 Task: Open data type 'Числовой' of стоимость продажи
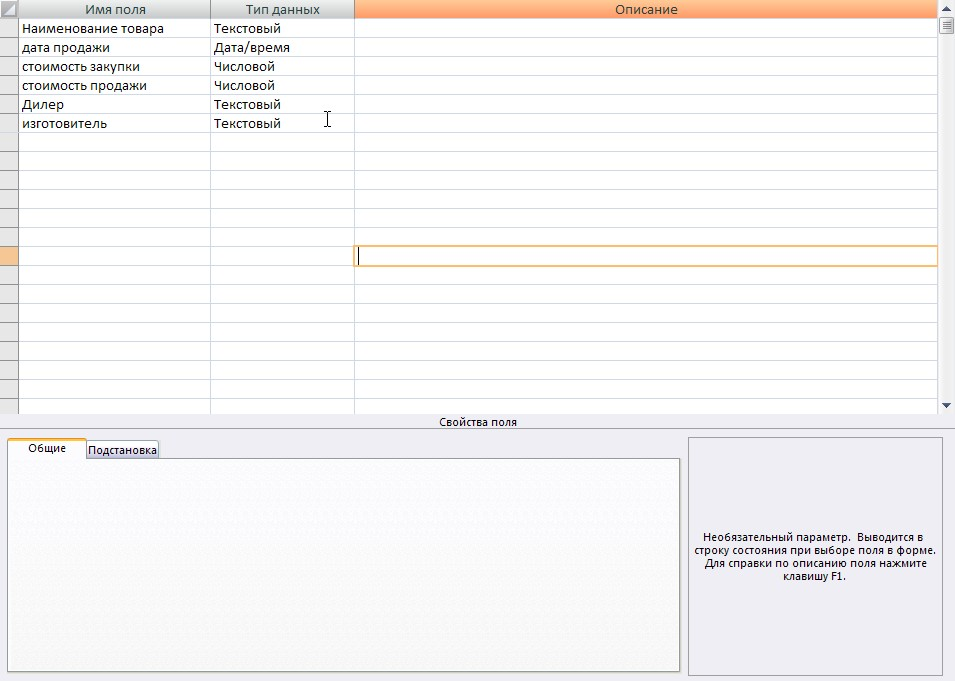[x=282, y=85]
